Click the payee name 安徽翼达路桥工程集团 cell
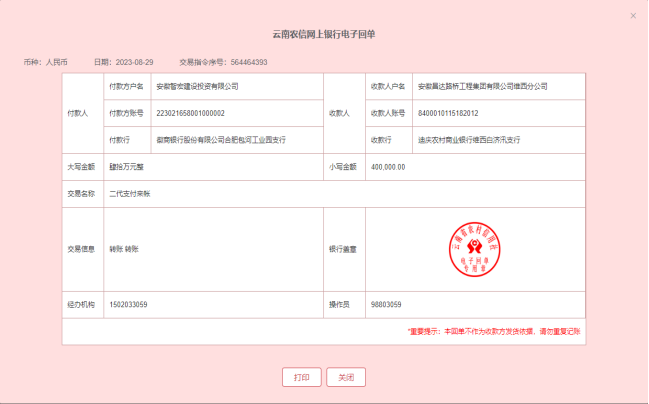Image resolution: width=649 pixels, height=404 pixels. (x=482, y=87)
